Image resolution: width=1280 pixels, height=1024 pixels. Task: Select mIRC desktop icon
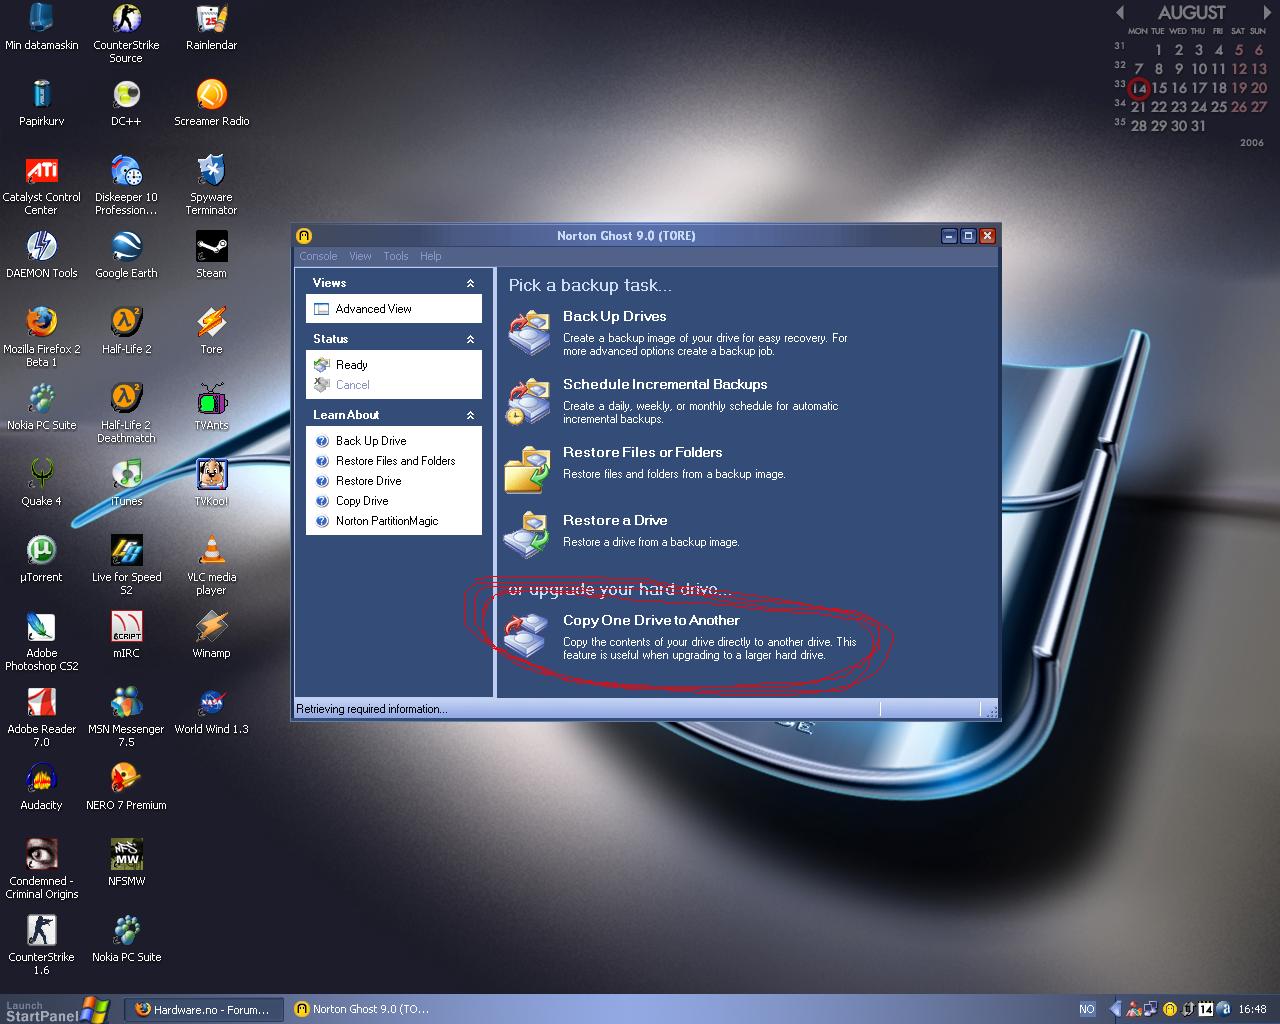[x=126, y=635]
